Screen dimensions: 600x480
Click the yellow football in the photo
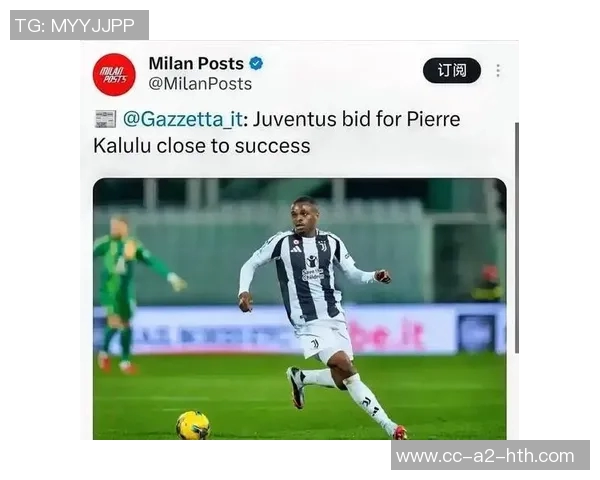pos(193,425)
